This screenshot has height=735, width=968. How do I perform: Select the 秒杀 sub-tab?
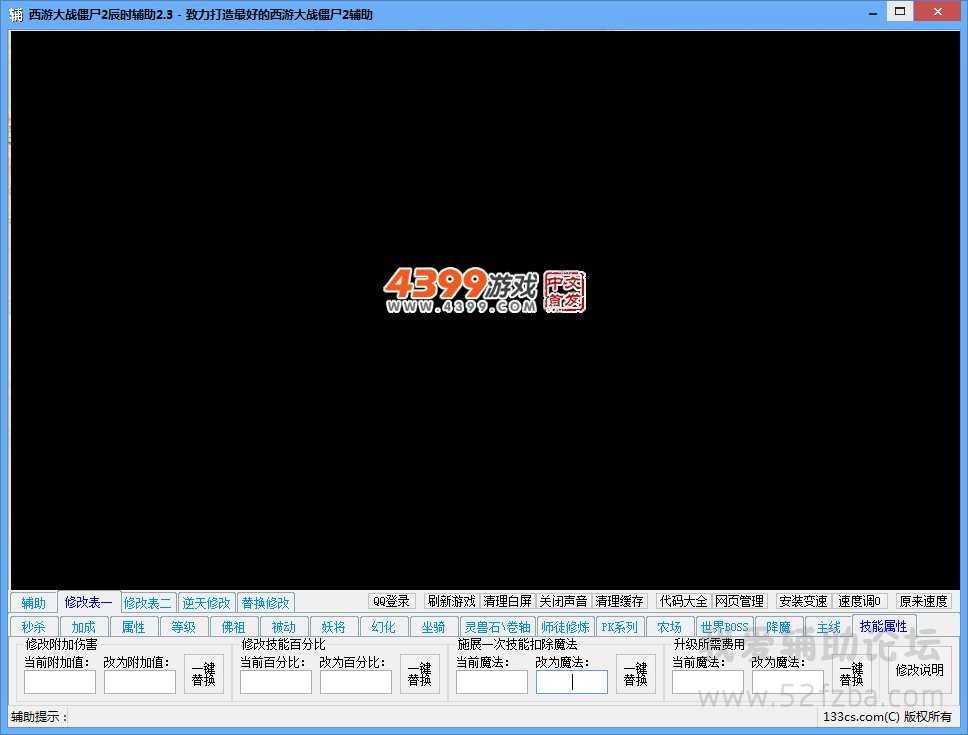[33, 627]
